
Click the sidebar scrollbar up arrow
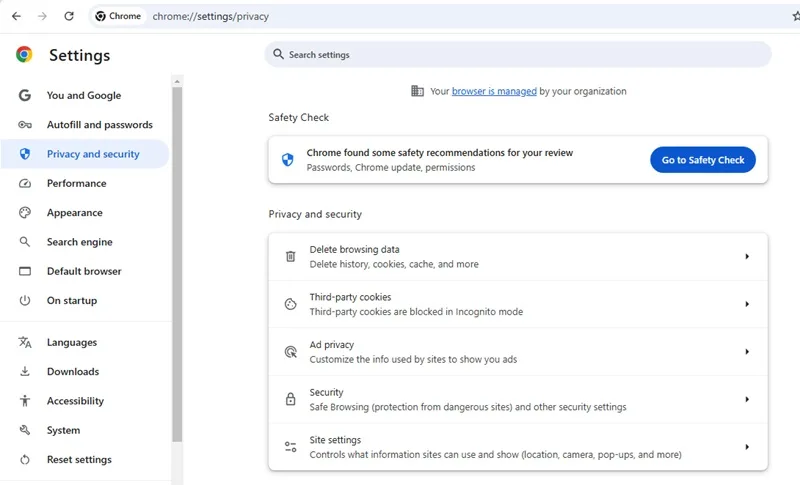point(177,82)
